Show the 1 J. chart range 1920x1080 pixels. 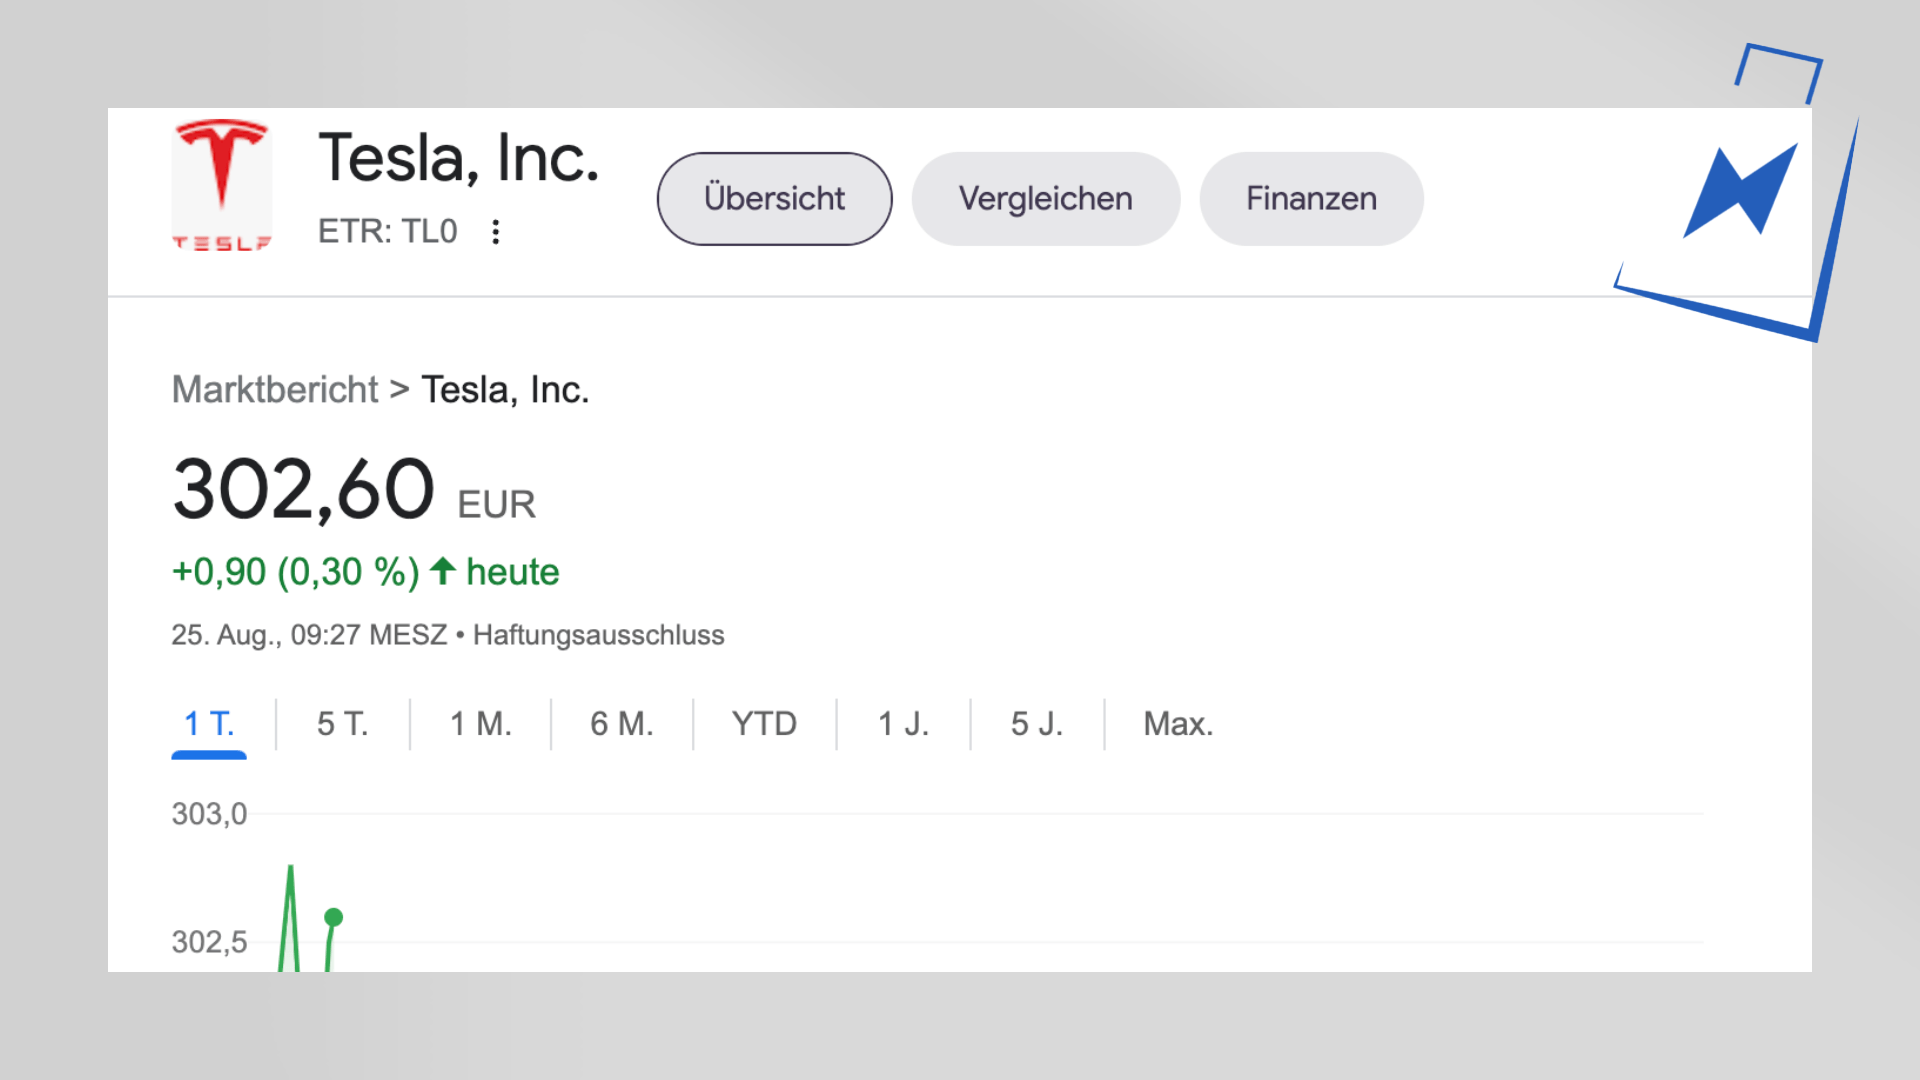point(903,723)
